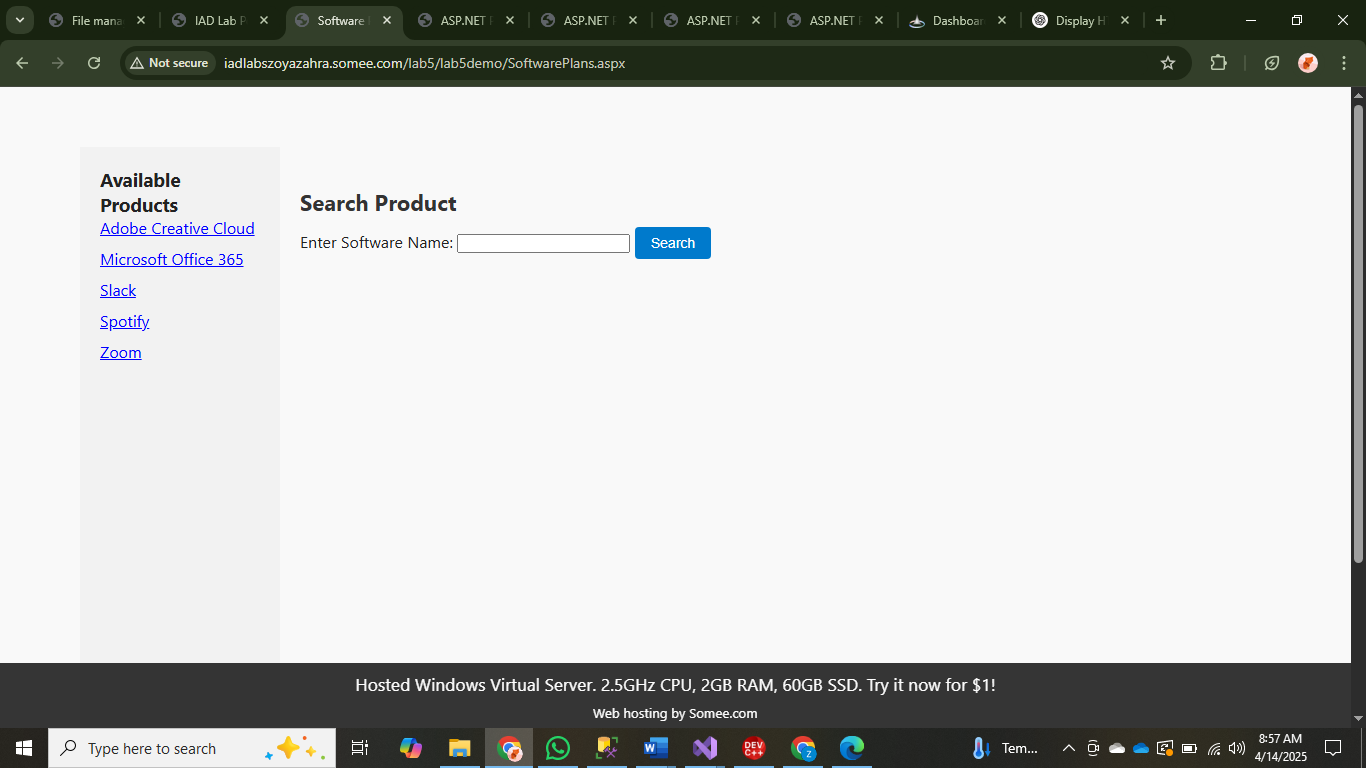This screenshot has height=768, width=1366.
Task: Launch Copilot from the taskbar
Action: click(x=411, y=748)
